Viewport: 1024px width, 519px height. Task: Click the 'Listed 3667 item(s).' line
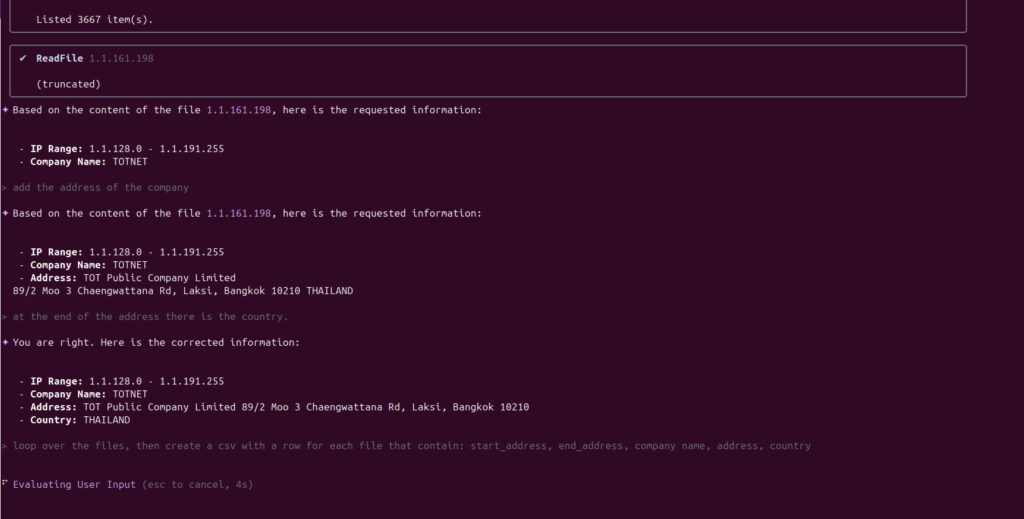tap(94, 20)
